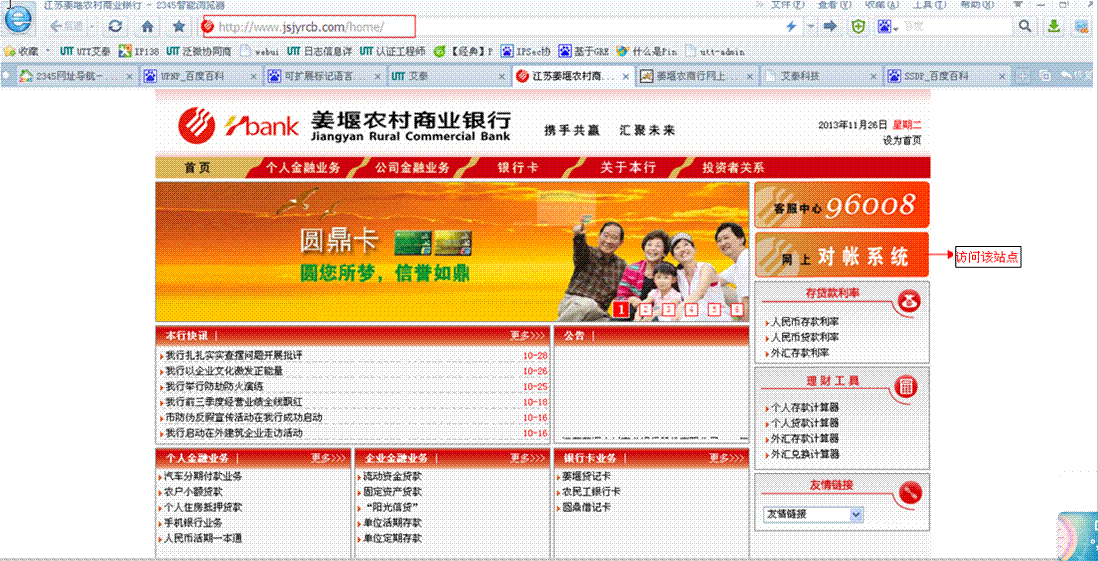
Task: Open the green shield security icon
Action: tap(858, 27)
